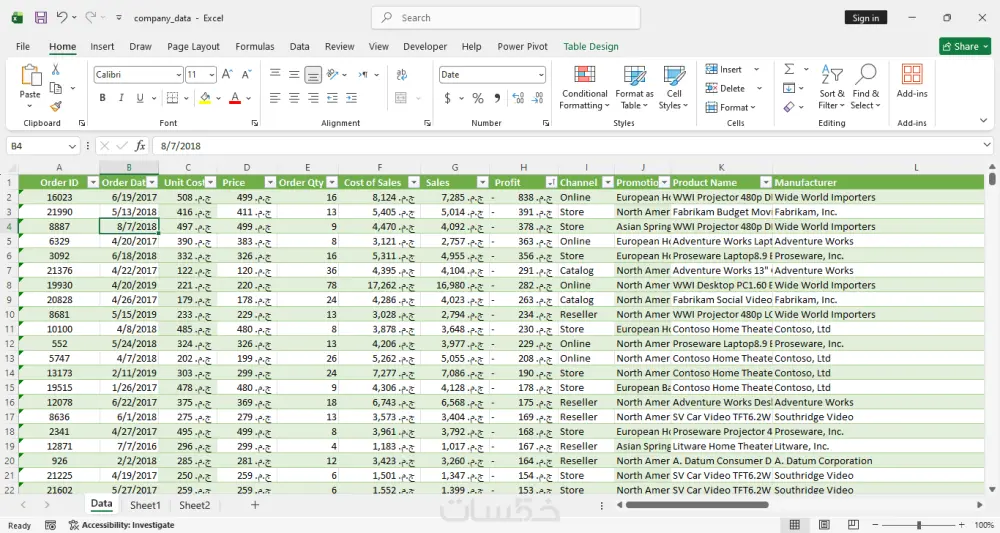The height and width of the screenshot is (533, 1000).
Task: Toggle Middle Align vertical alignment
Action: point(294,75)
